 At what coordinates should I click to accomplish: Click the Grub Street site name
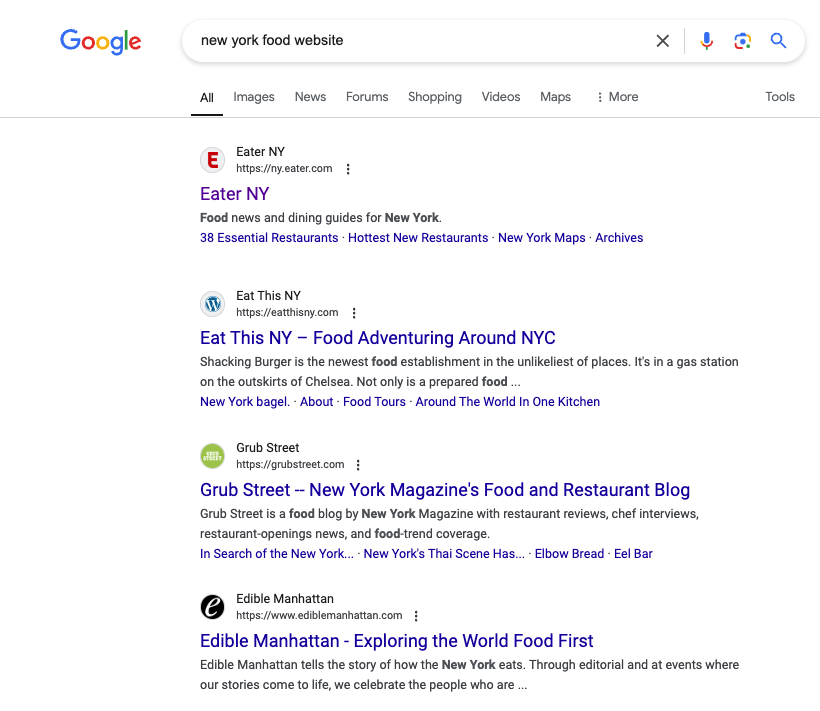(268, 448)
